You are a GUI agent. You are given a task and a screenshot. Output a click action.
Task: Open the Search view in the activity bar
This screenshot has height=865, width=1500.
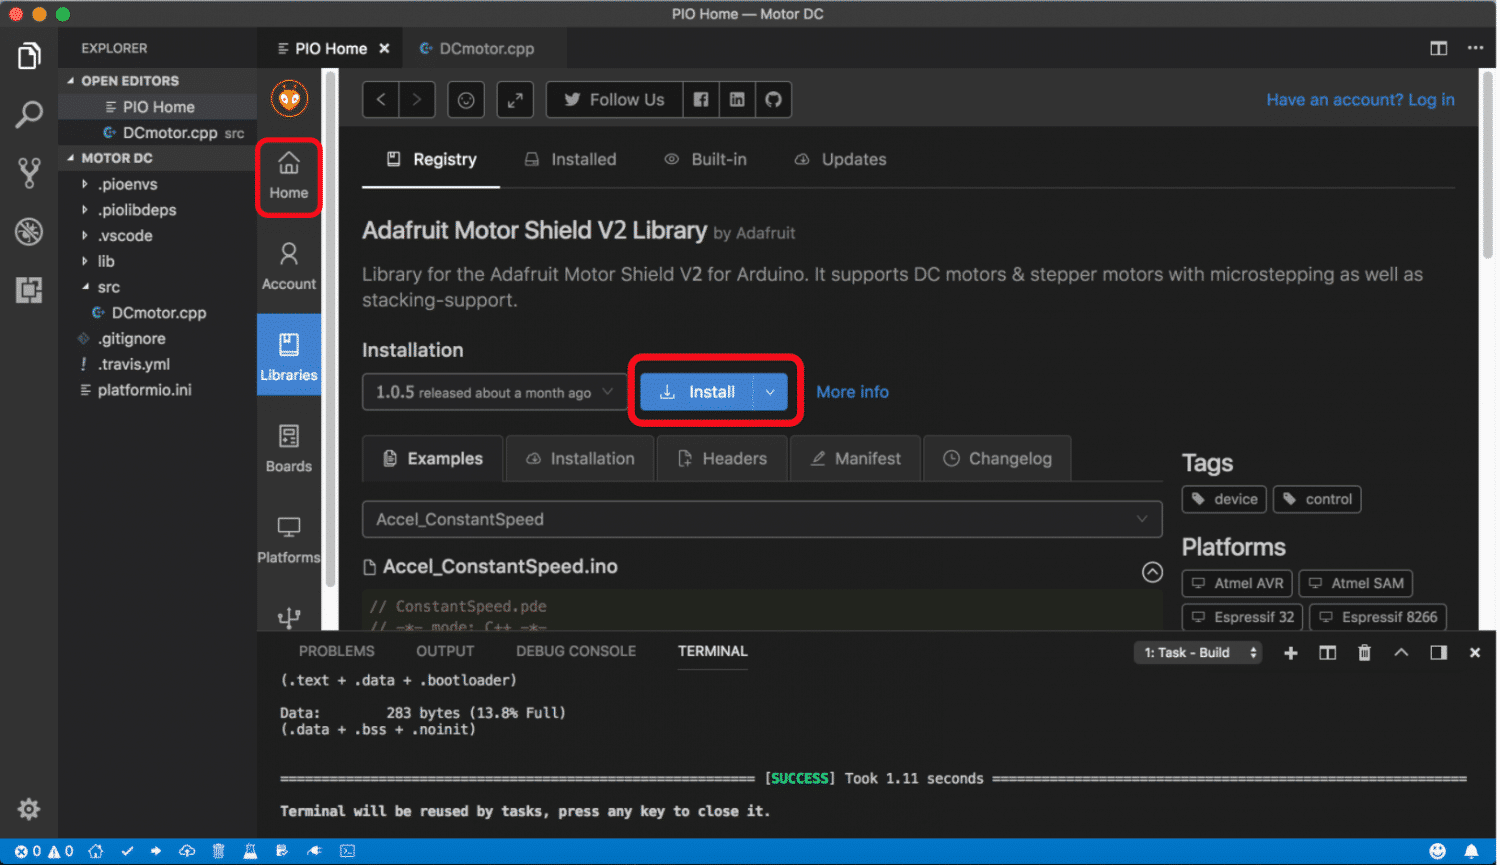click(x=29, y=115)
